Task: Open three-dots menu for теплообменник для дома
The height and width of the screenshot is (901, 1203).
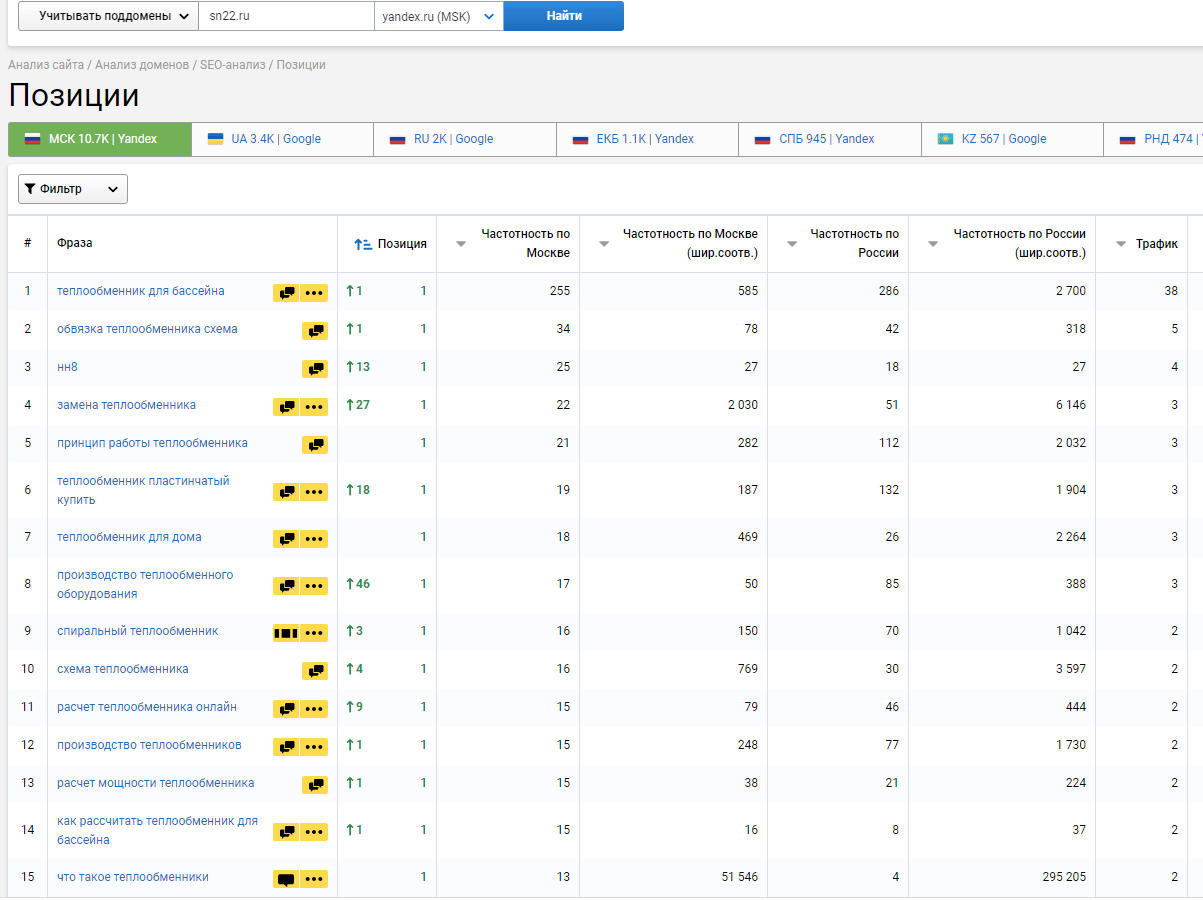Action: coord(315,539)
